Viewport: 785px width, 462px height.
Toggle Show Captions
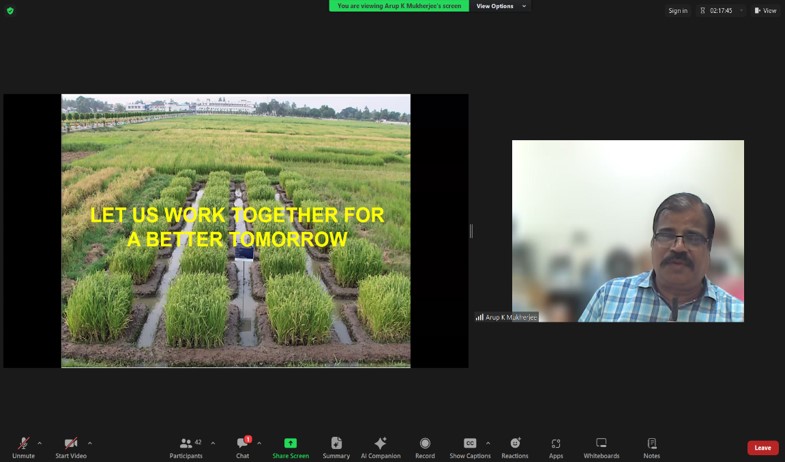coord(470,444)
